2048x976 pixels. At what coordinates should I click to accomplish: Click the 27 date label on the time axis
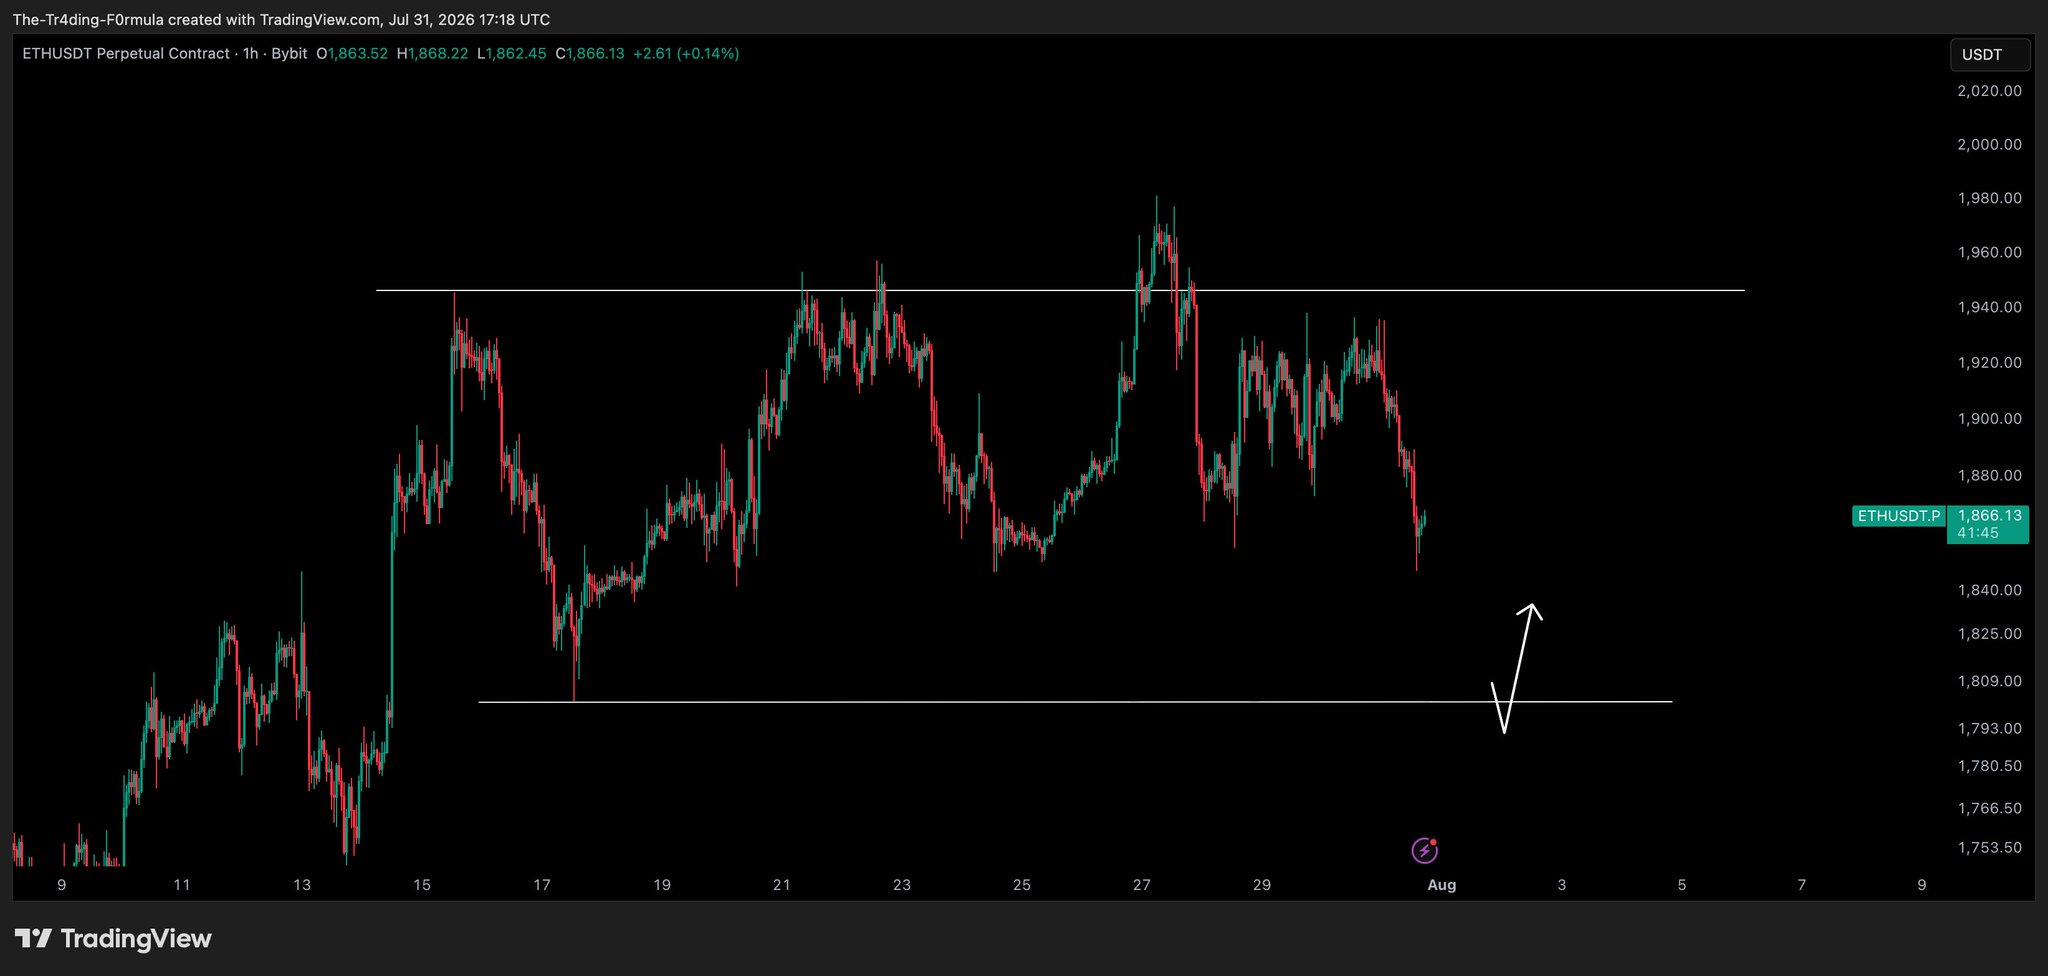click(1142, 885)
